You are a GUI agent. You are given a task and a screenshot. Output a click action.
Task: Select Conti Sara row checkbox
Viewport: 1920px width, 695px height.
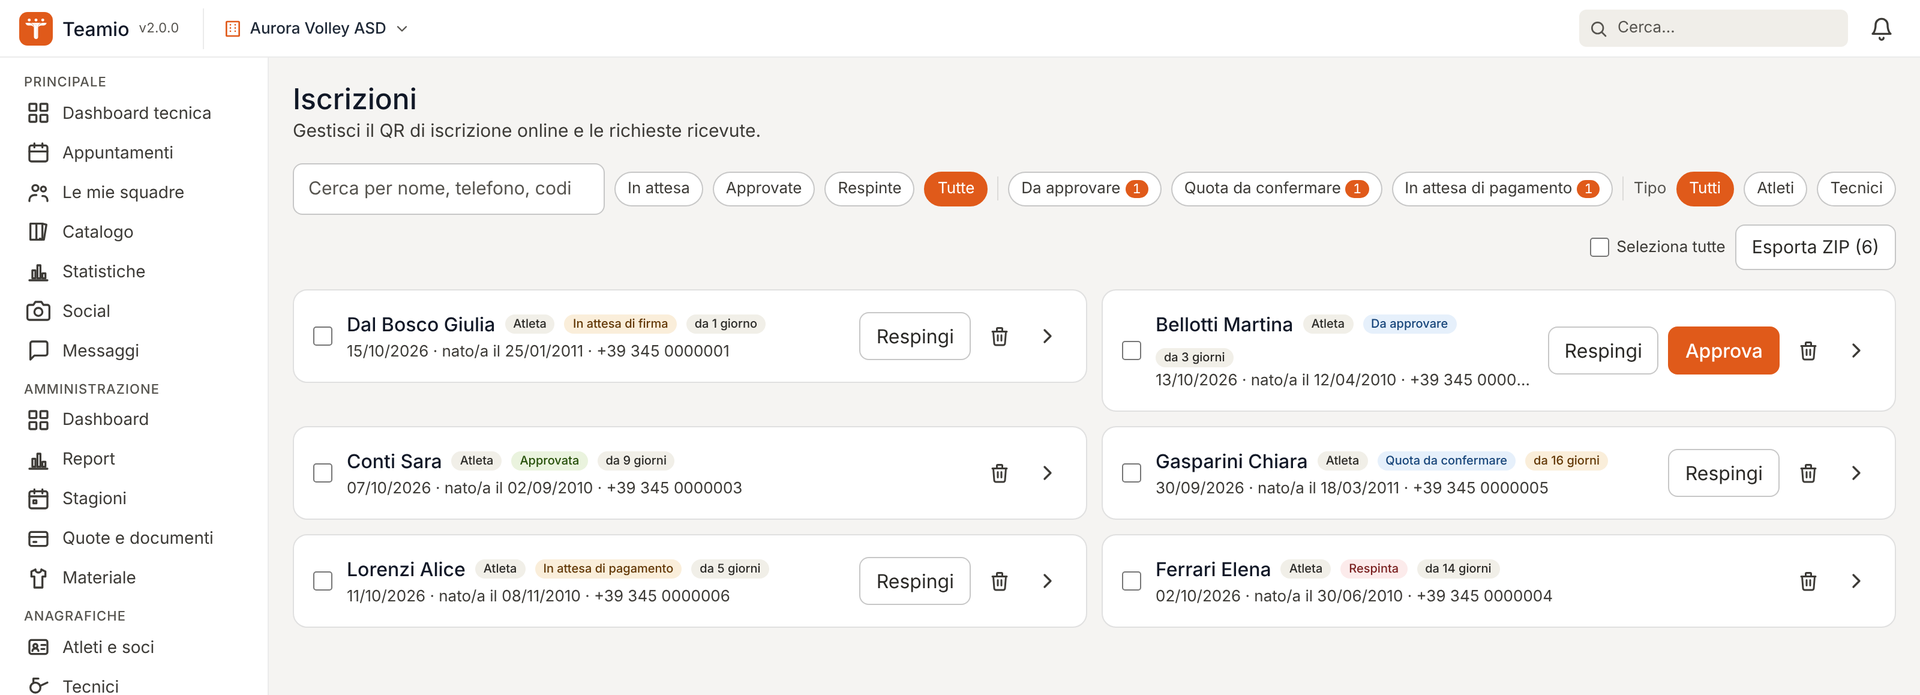pos(323,473)
